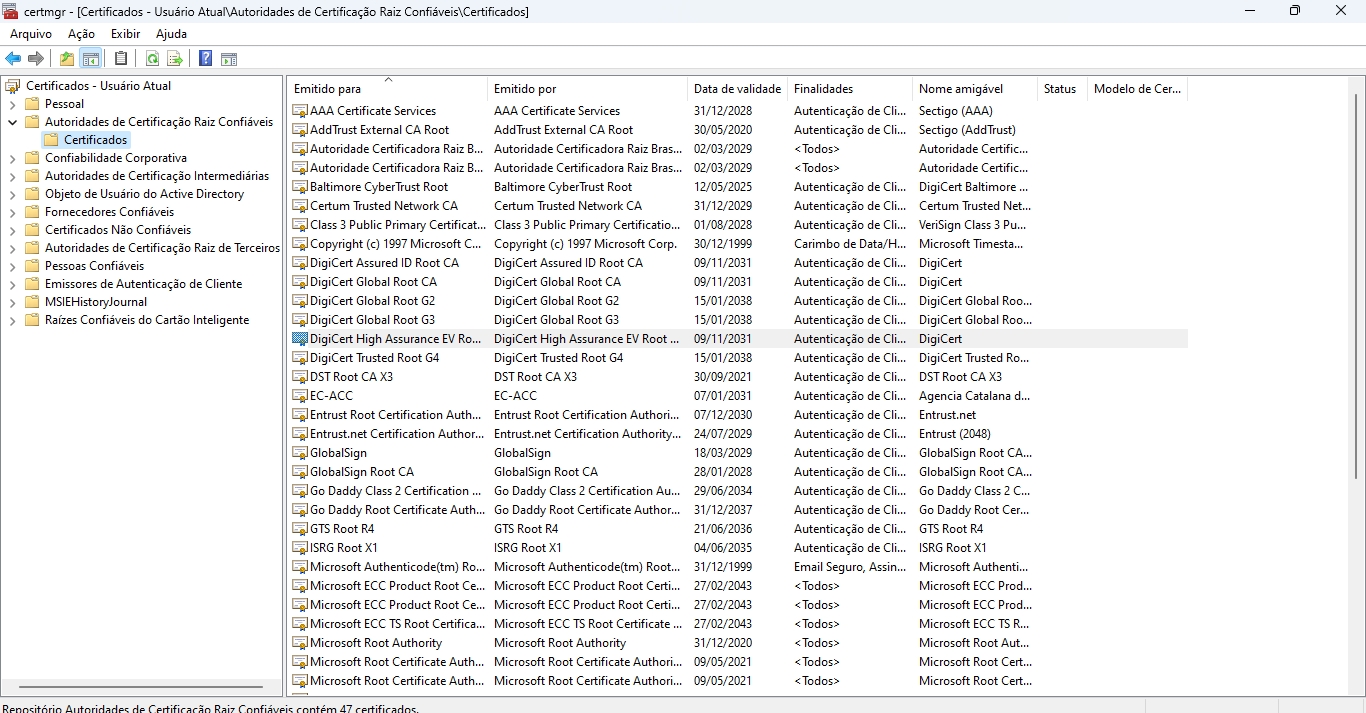Click the MSIEHistoryJournal folder icon
The width and height of the screenshot is (1366, 713).
pos(32,302)
